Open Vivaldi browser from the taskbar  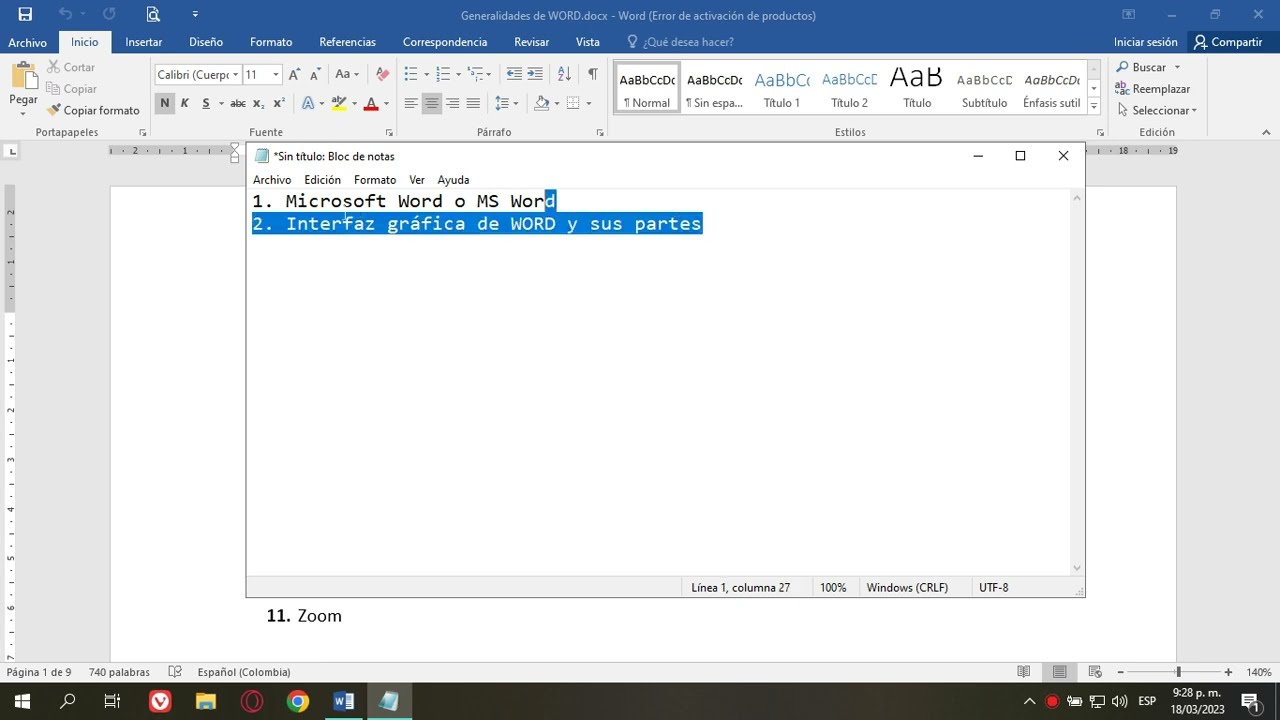click(x=160, y=701)
